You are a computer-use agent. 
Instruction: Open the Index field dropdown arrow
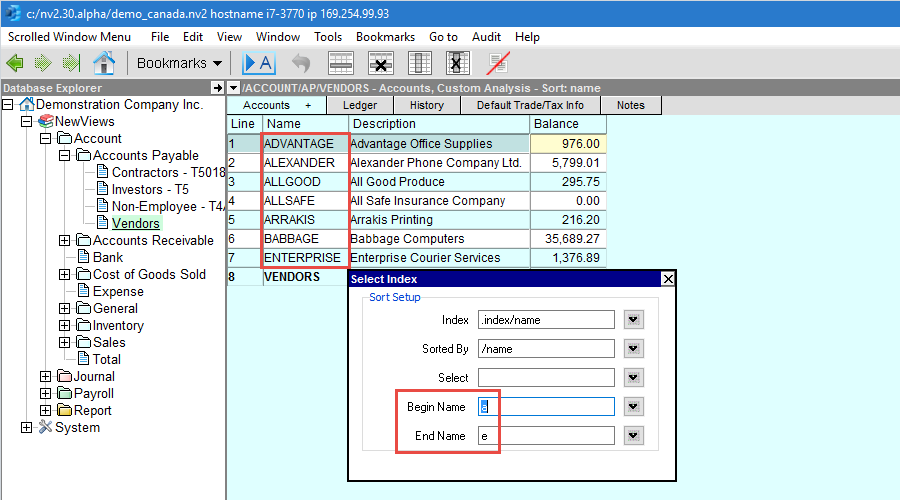point(633,320)
